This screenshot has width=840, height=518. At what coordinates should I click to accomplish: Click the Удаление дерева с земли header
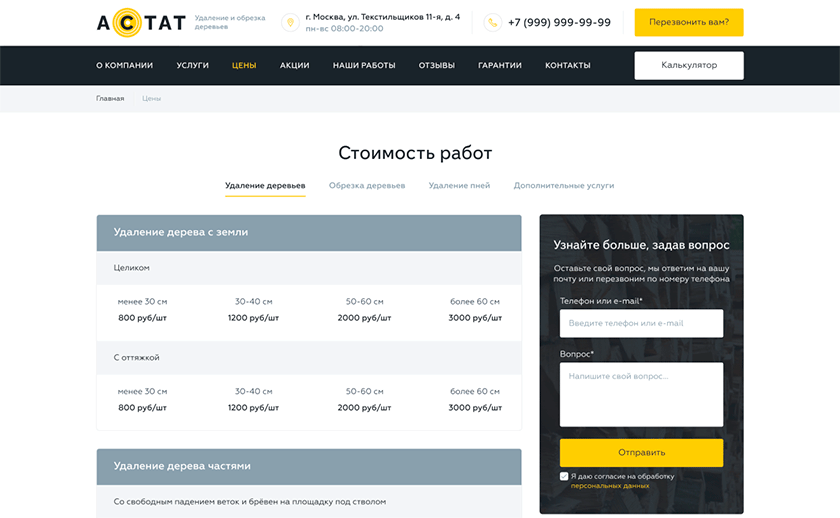click(x=309, y=233)
